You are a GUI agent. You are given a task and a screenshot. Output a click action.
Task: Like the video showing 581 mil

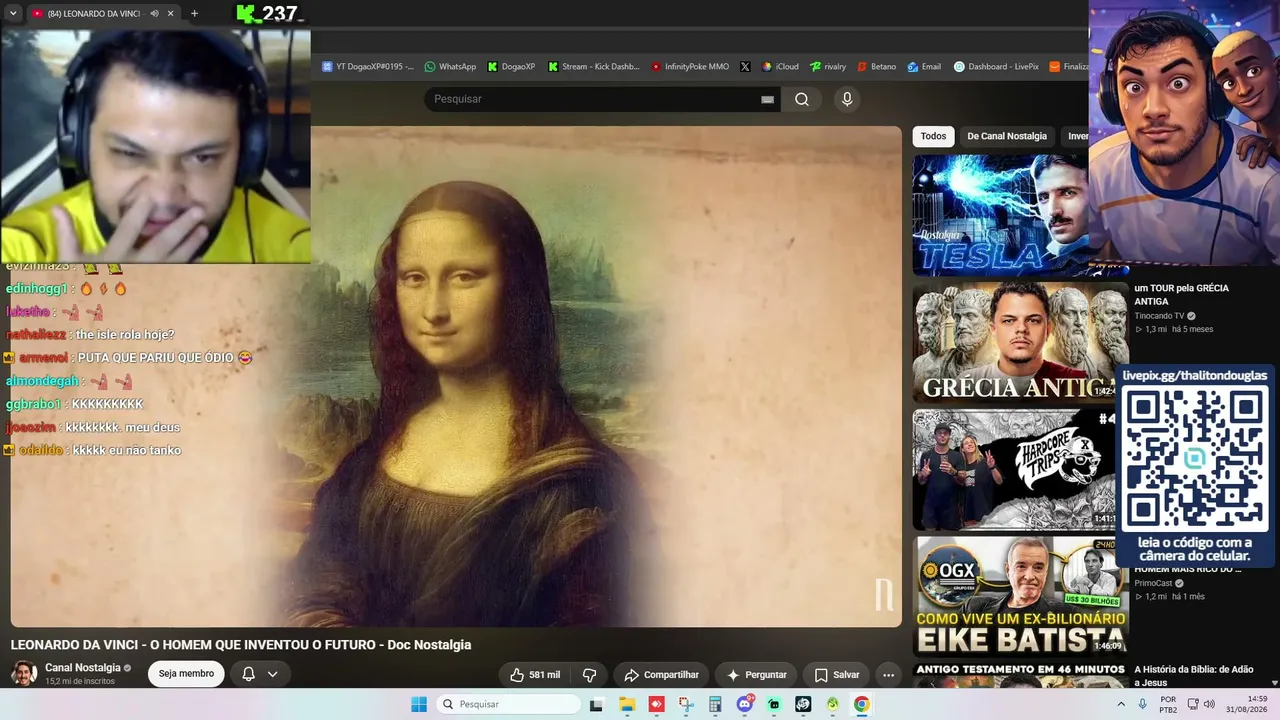coord(535,675)
